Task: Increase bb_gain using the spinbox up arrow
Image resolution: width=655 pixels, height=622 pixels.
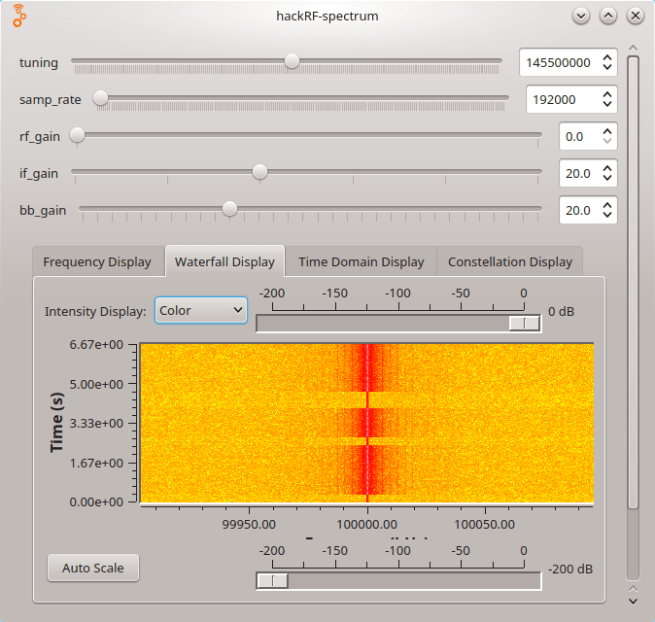Action: [607, 204]
